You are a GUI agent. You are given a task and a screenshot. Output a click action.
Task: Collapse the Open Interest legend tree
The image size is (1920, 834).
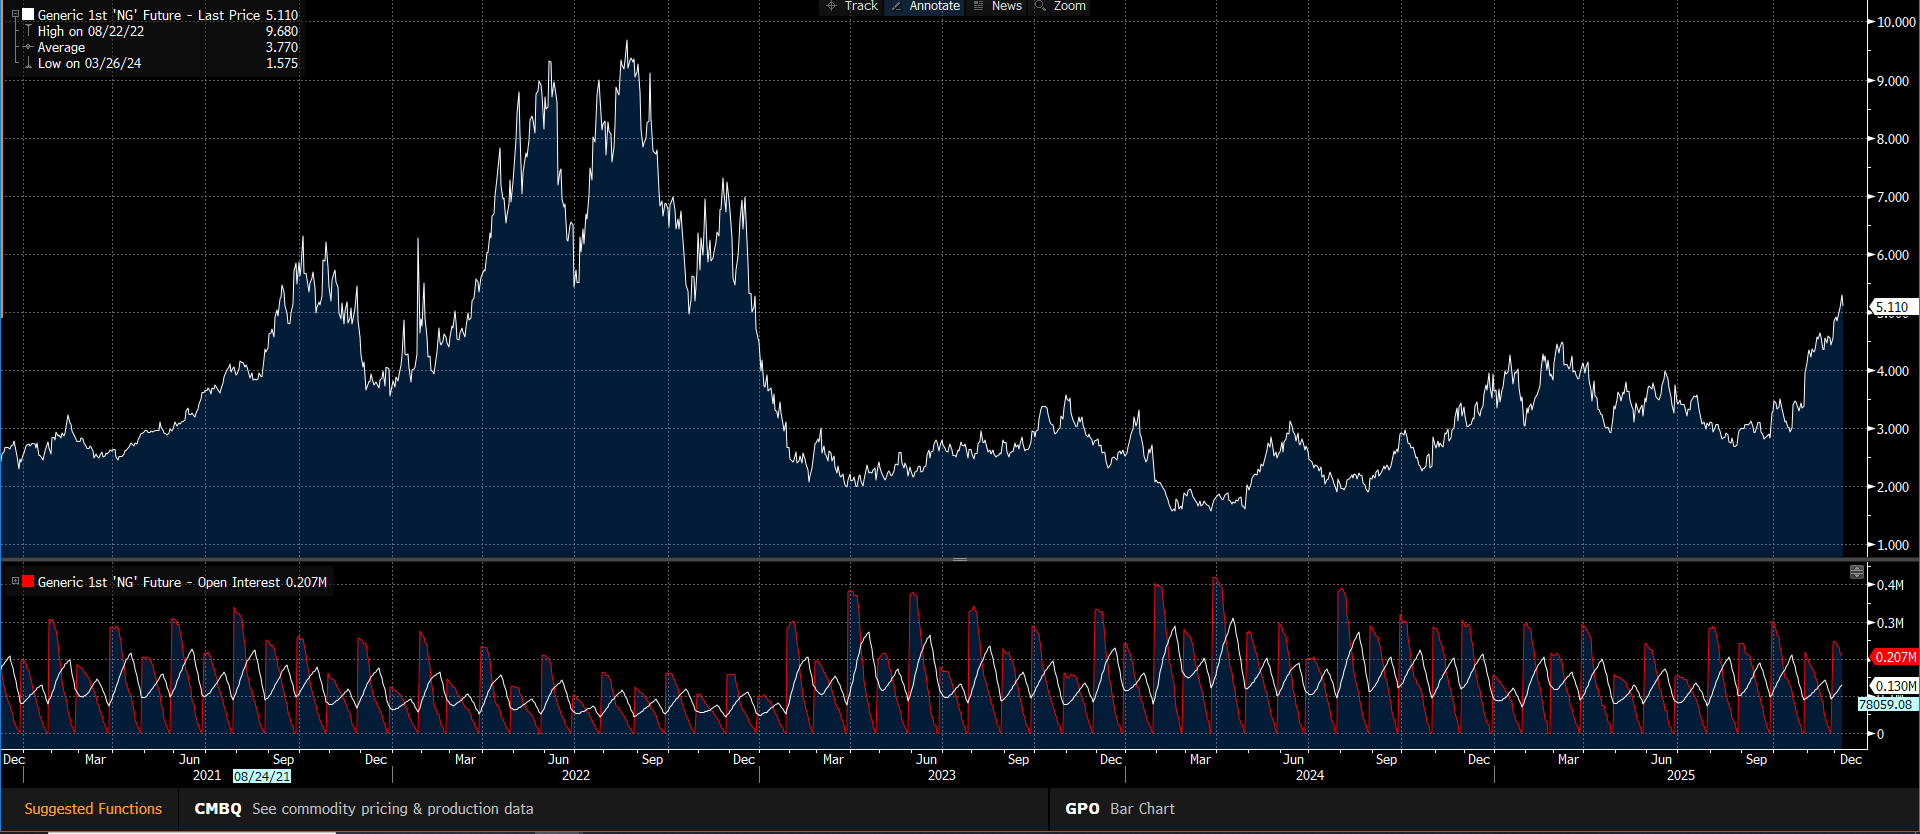coord(15,582)
